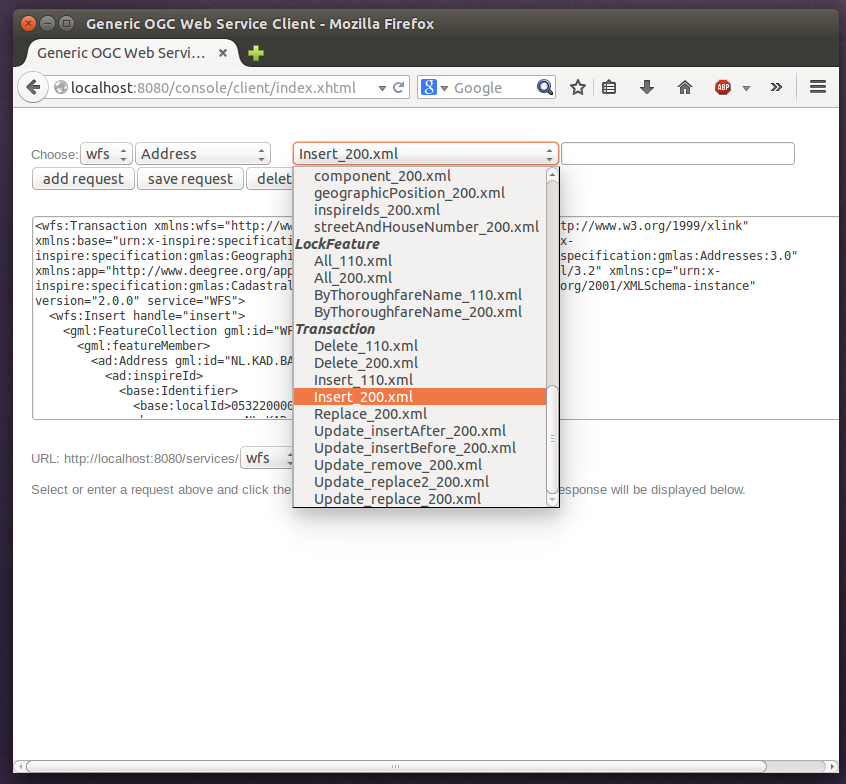Navigate forward using the forward arrow
This screenshot has width=846, height=784.
(x=60, y=87)
